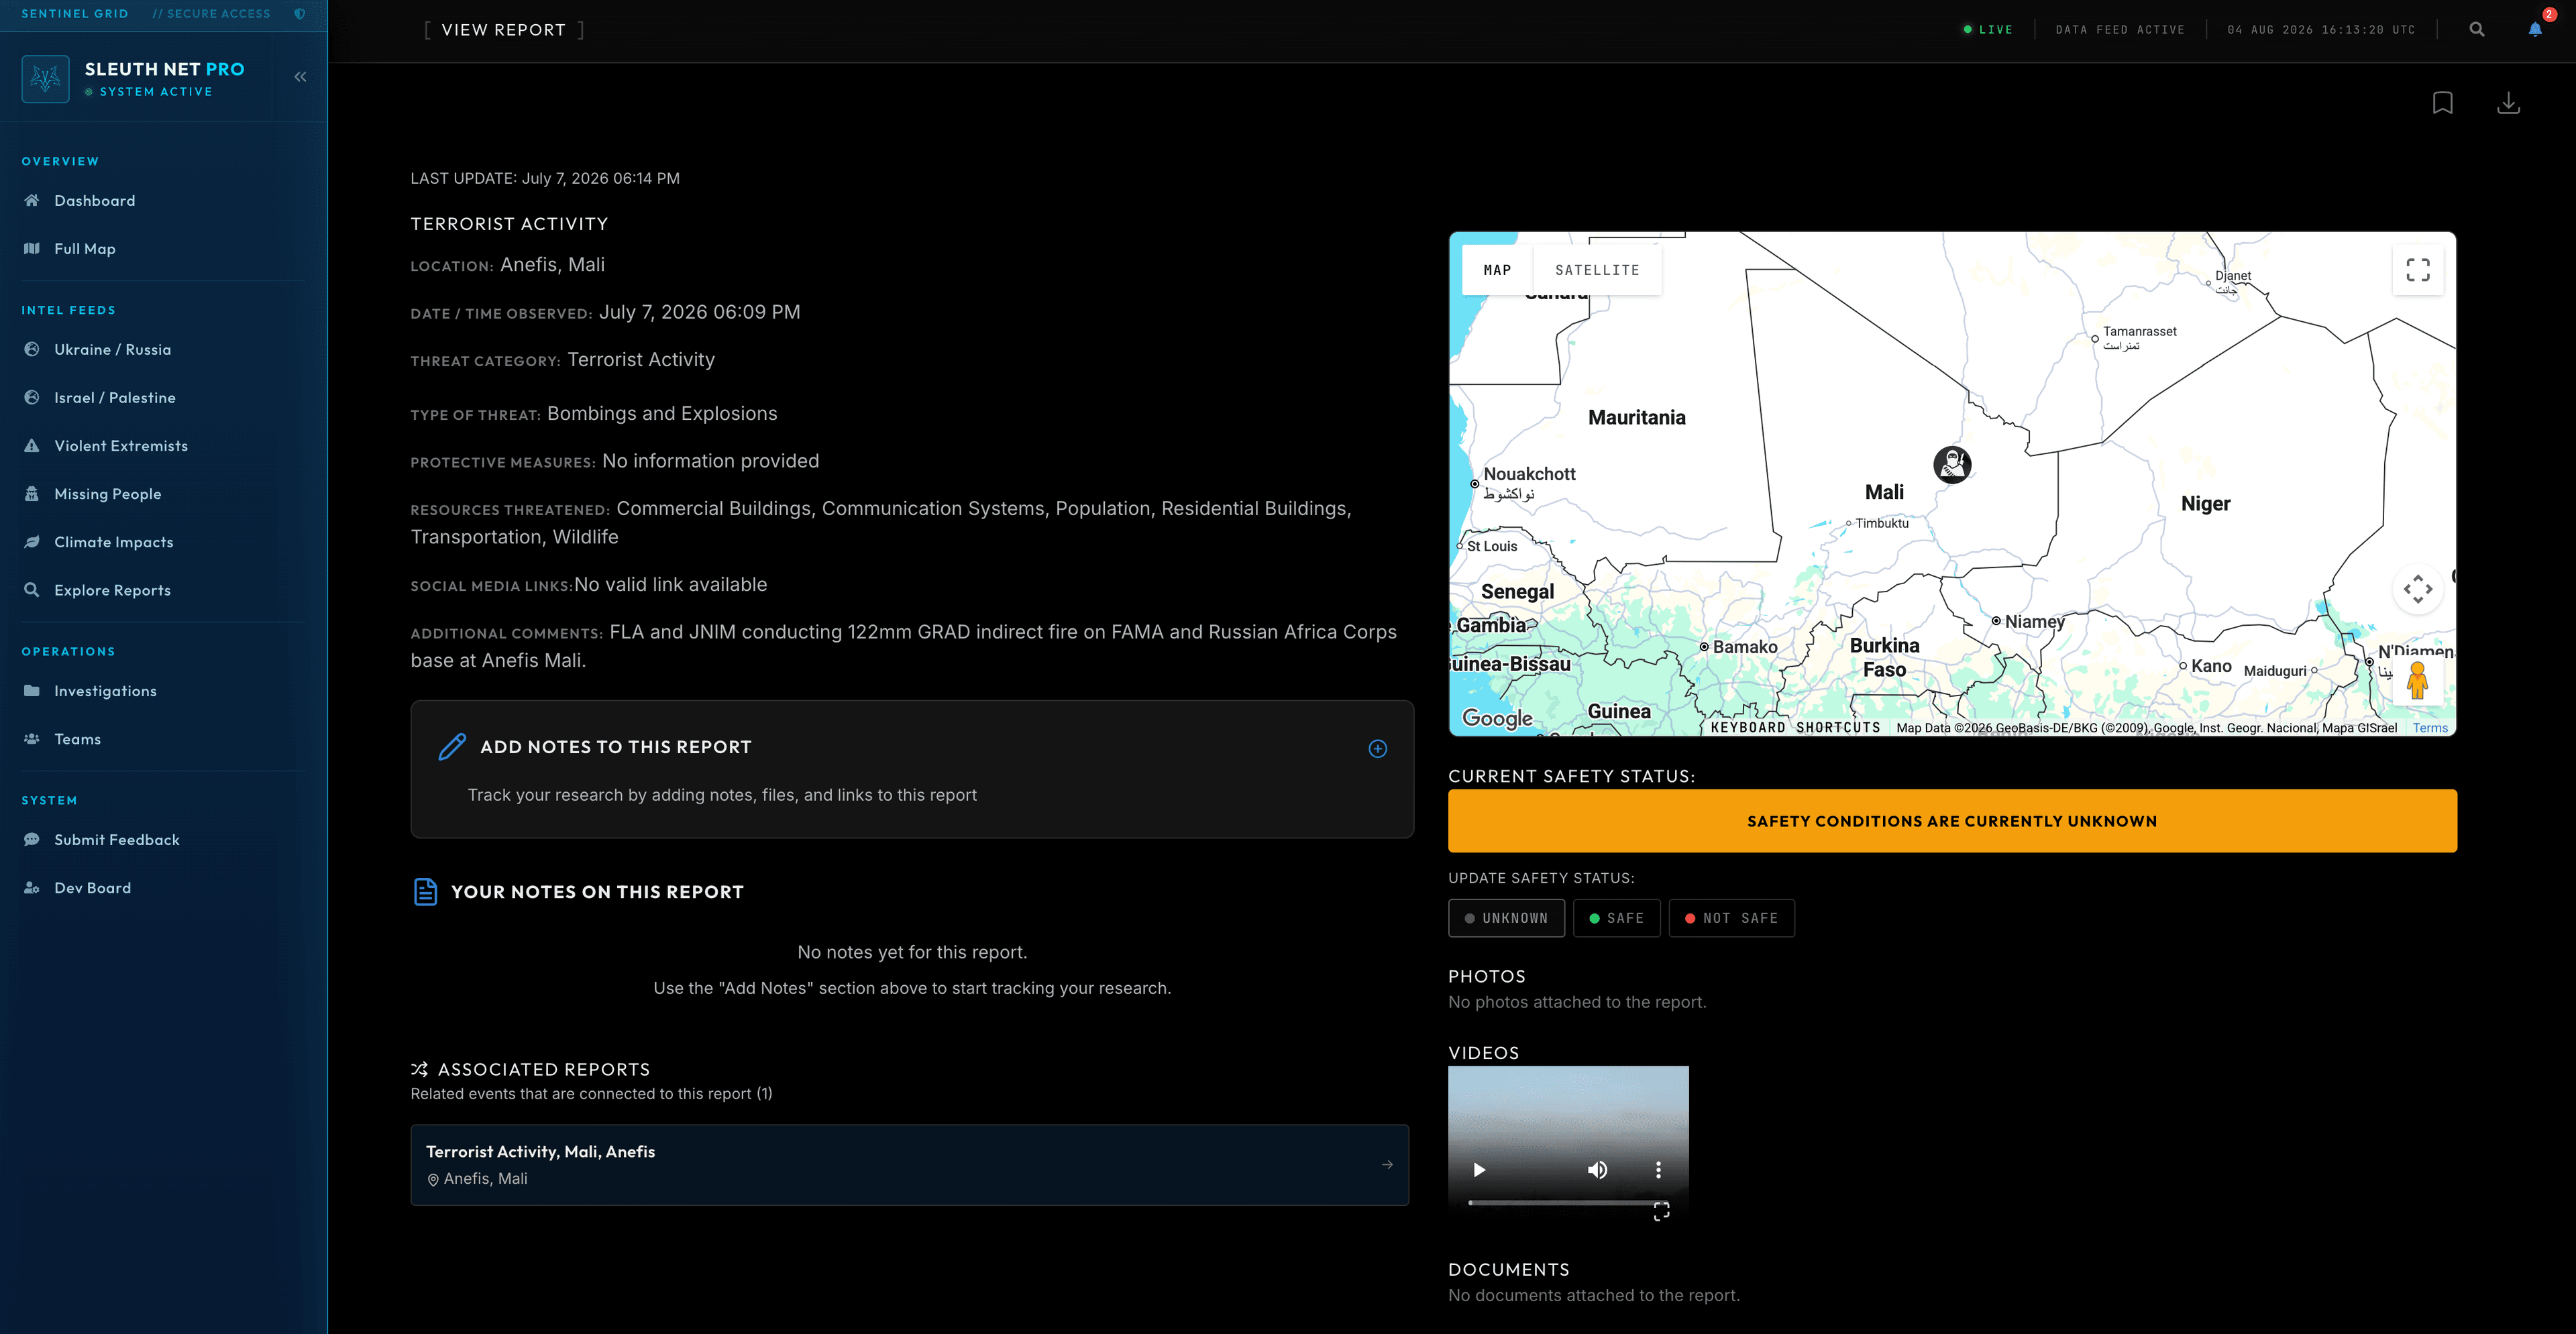The width and height of the screenshot is (2576, 1334).
Task: Set safety status to Not Safe
Action: pos(1731,918)
